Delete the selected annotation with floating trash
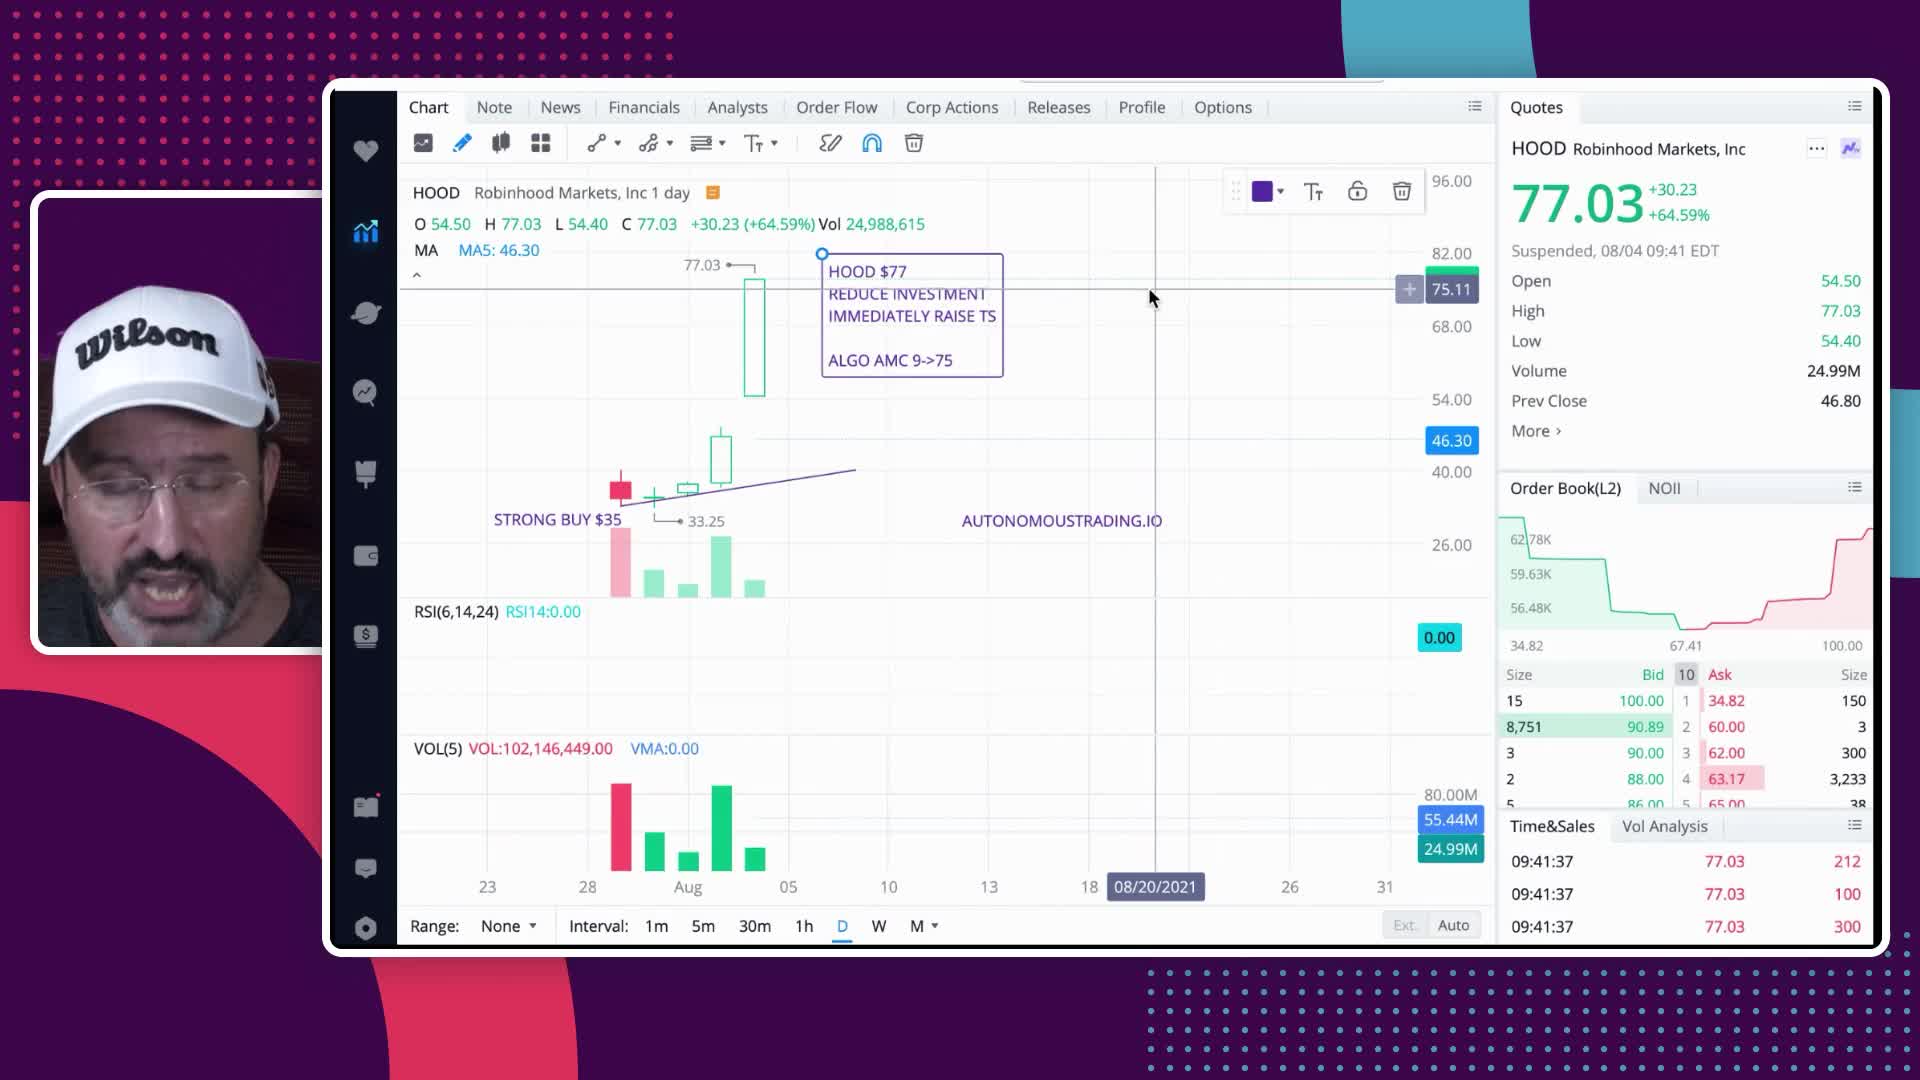 [1402, 191]
